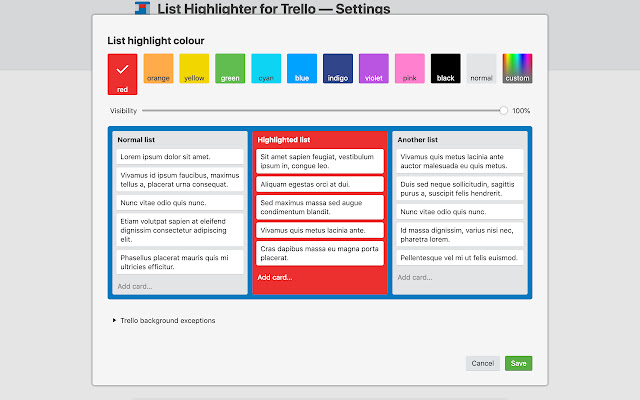Viewport: 640px width, 400px height.
Task: Pick the pink colour swatch
Action: pyautogui.click(x=410, y=69)
